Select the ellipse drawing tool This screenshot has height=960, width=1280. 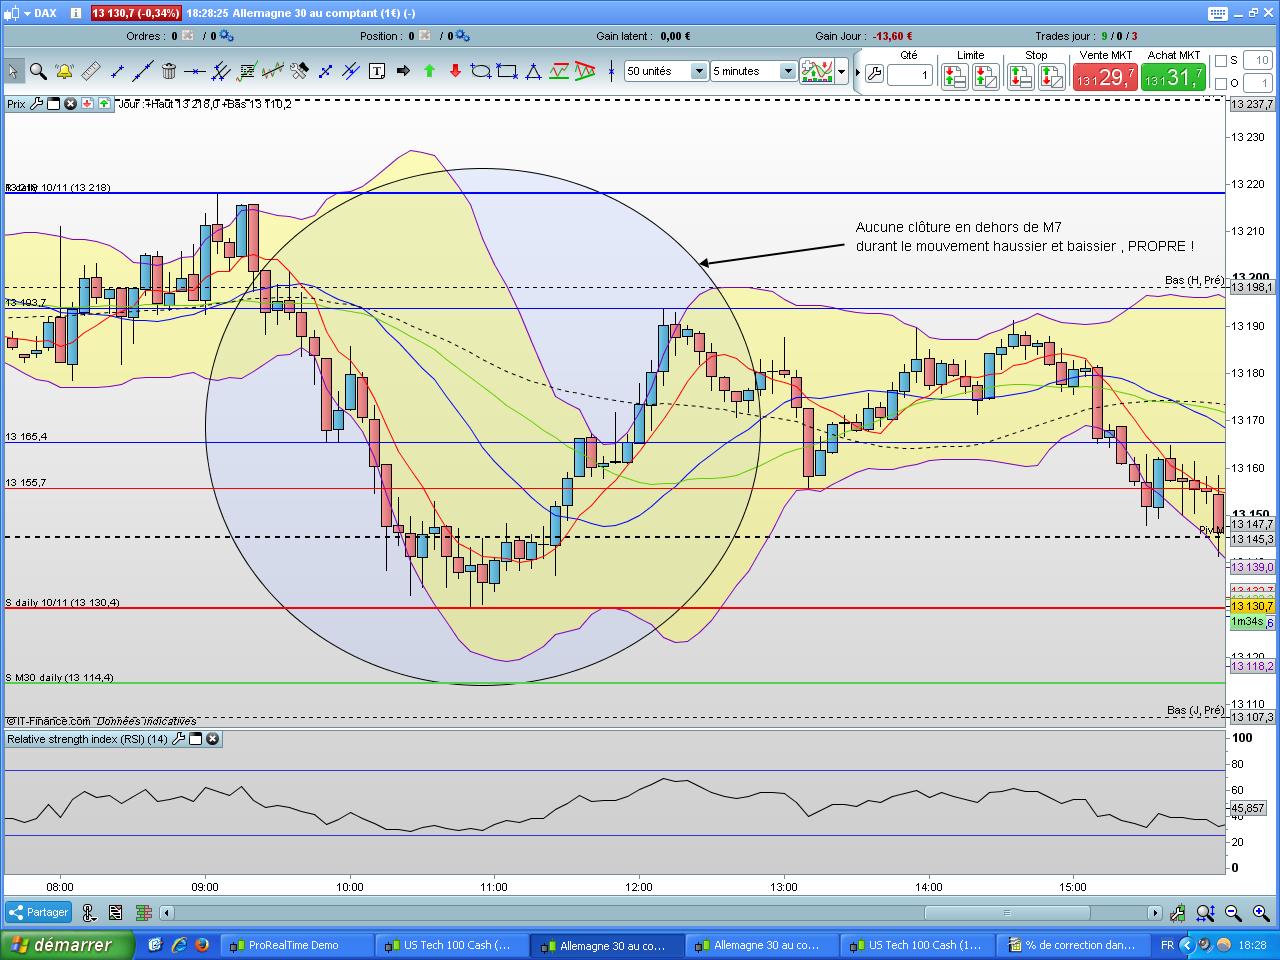(x=481, y=71)
